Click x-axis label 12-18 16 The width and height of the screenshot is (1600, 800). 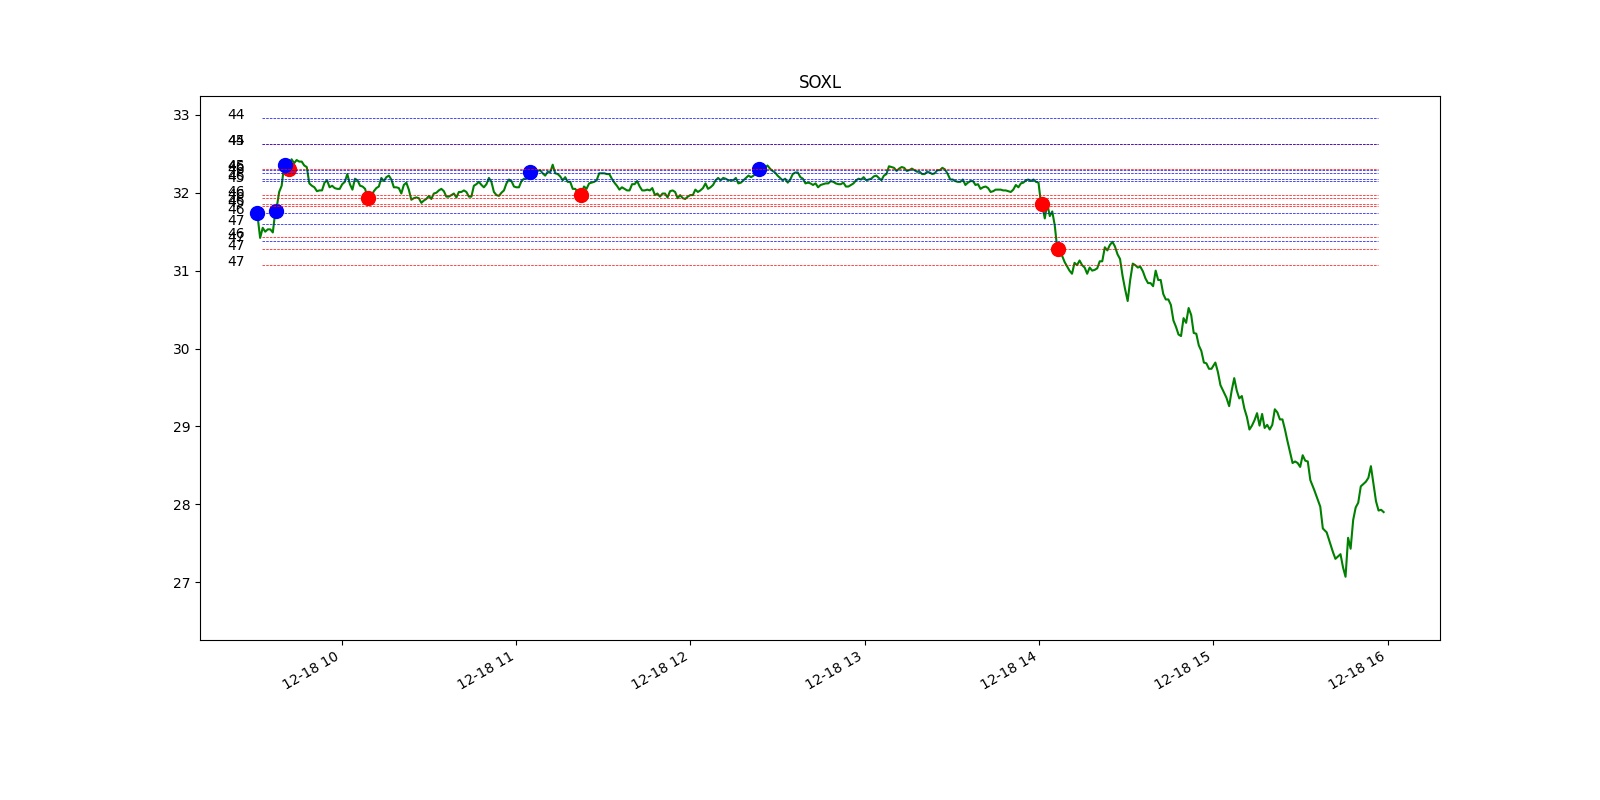point(1358,668)
